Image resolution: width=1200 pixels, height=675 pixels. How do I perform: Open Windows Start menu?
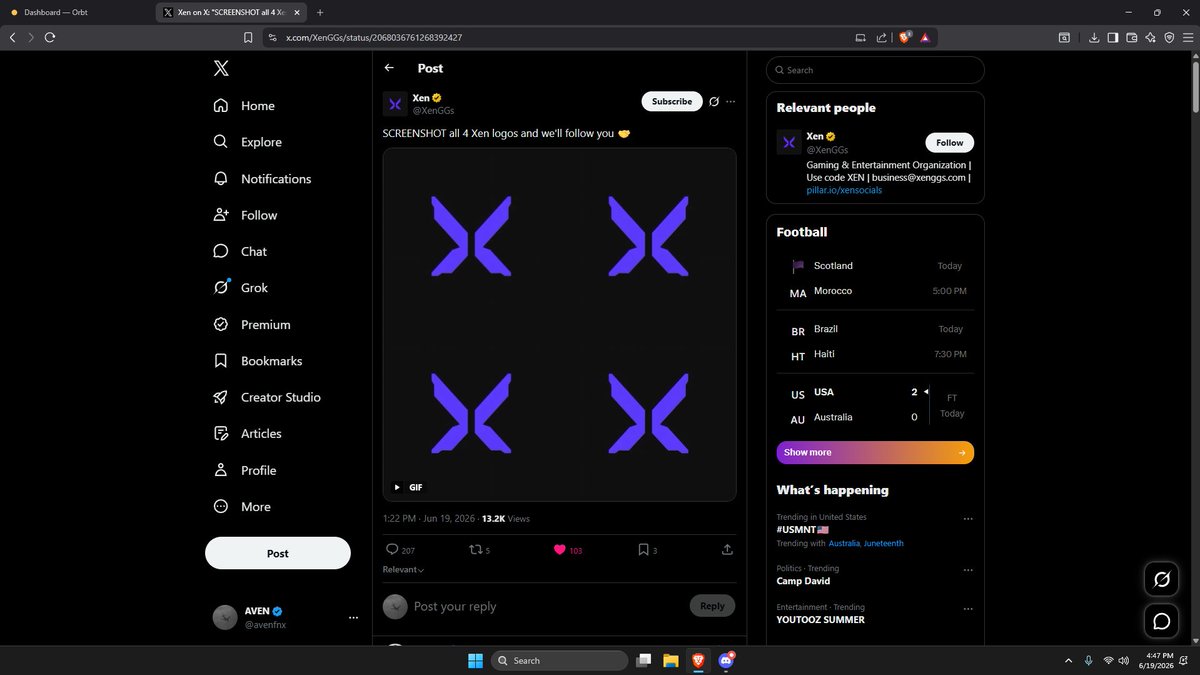click(475, 660)
